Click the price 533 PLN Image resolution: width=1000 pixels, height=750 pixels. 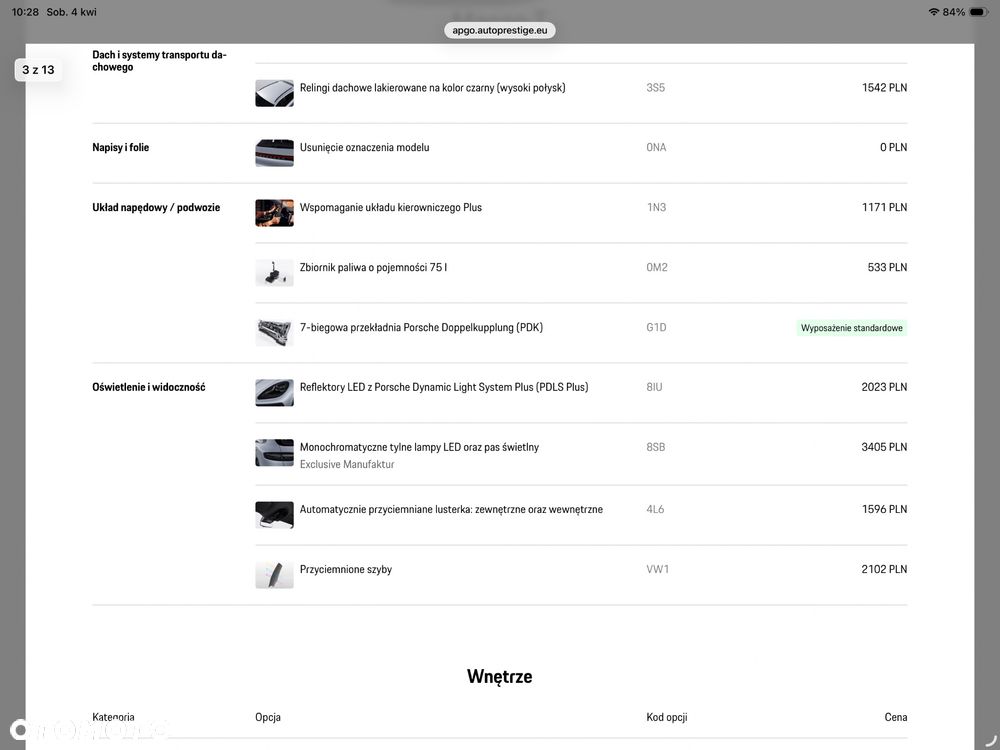pos(887,267)
